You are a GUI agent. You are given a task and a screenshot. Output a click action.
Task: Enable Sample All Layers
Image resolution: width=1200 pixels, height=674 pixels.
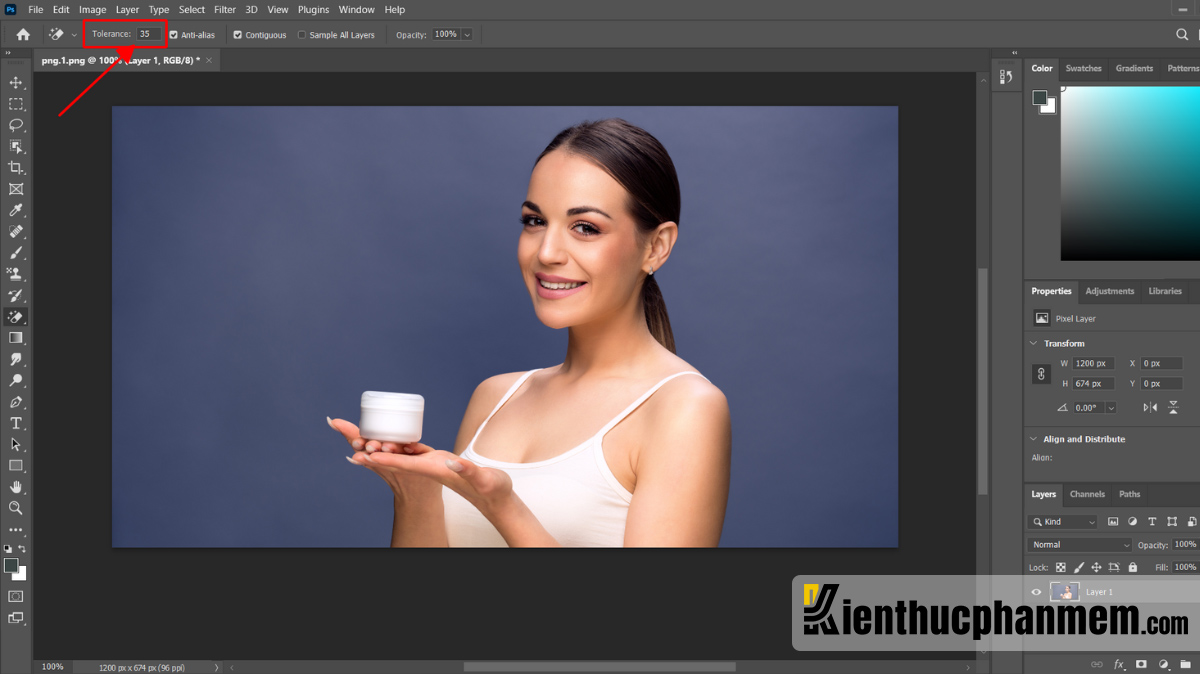tap(302, 35)
